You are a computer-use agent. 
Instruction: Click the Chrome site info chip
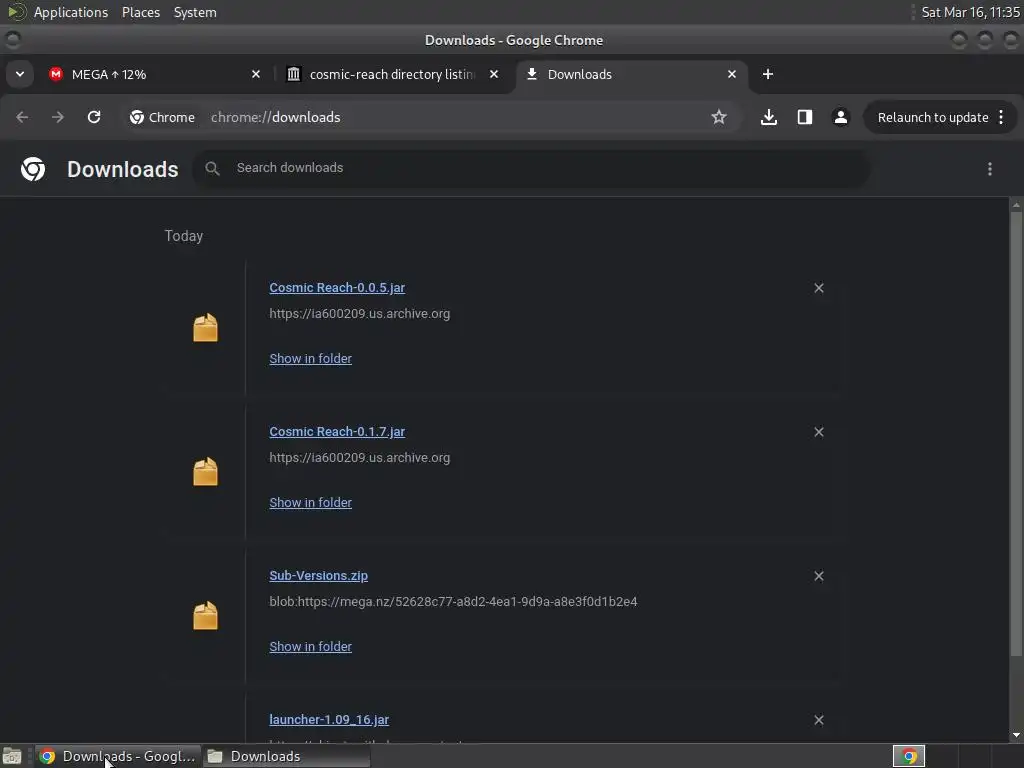163,117
